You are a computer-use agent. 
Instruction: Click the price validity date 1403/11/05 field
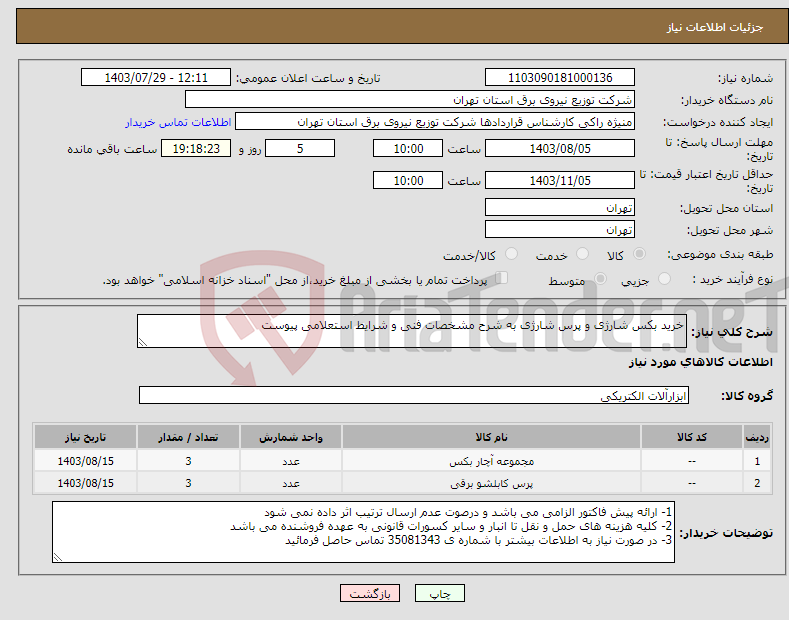(x=560, y=180)
